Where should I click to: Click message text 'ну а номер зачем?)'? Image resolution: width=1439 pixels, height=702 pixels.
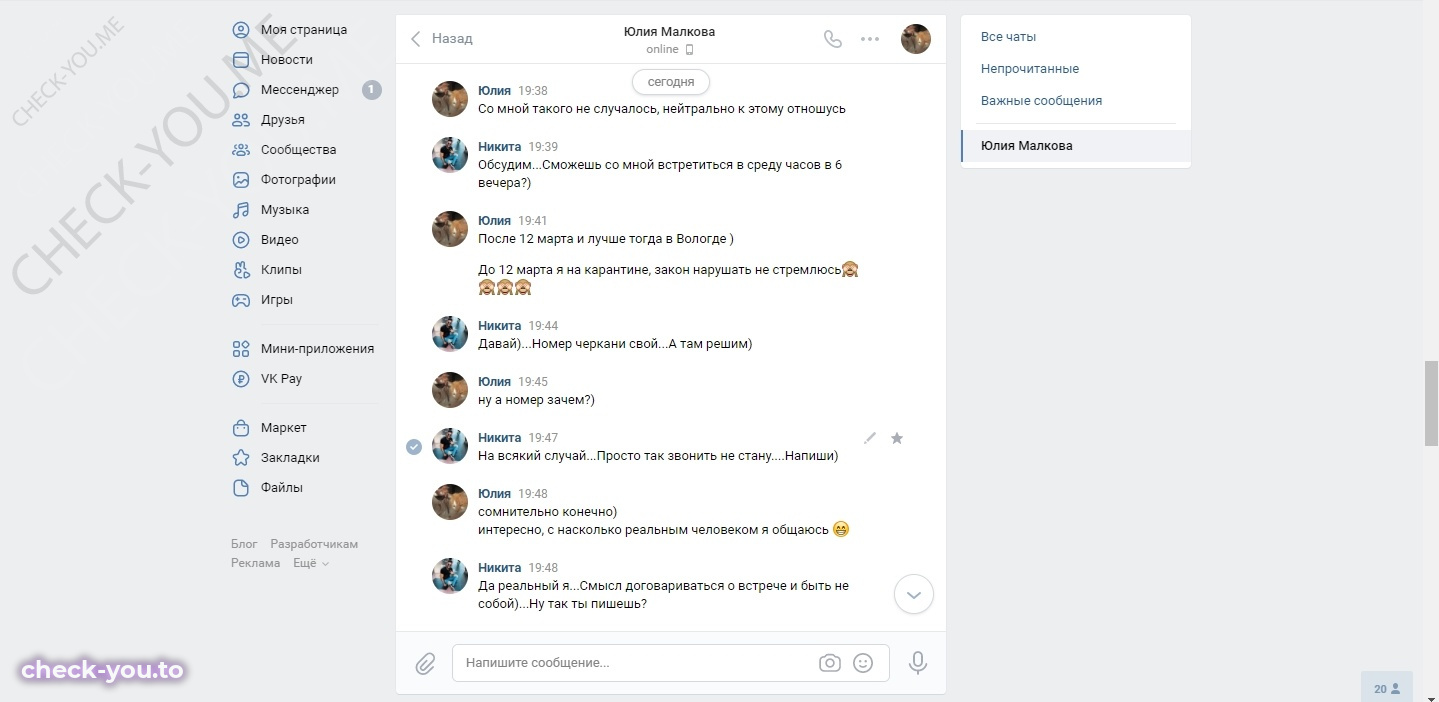(x=537, y=400)
